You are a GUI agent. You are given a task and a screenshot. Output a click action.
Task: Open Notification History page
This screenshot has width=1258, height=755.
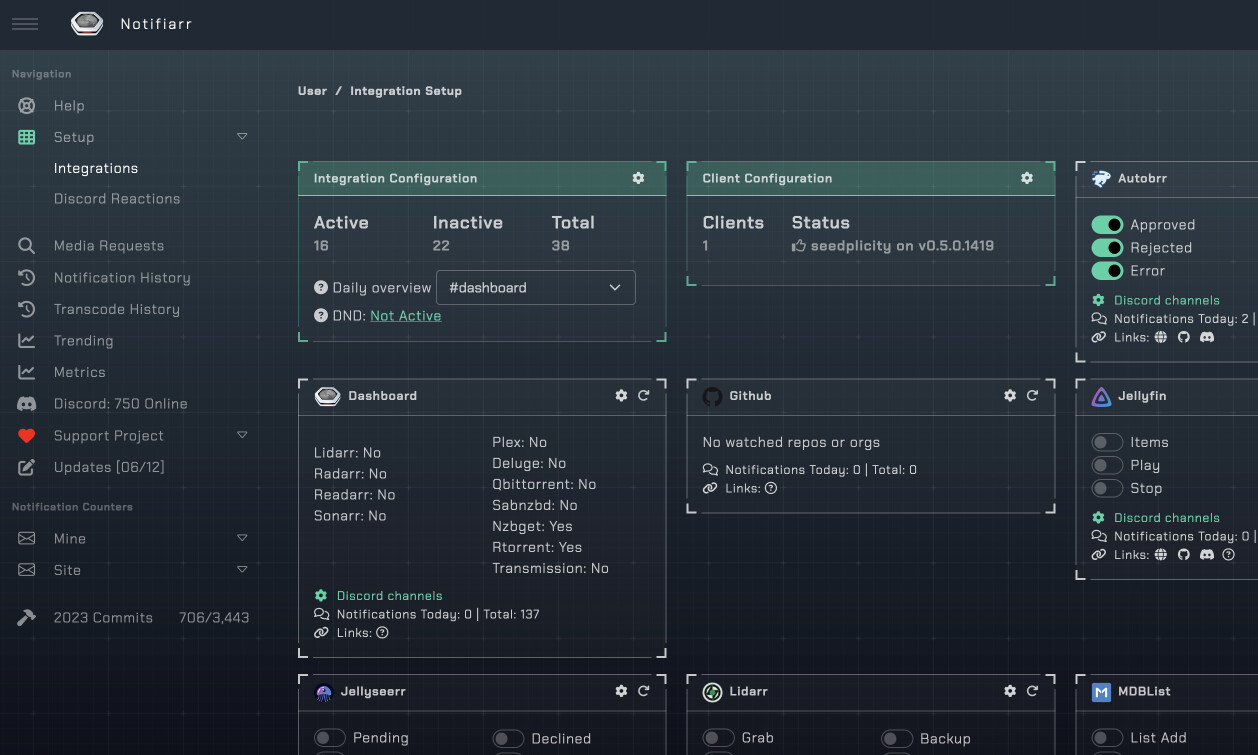tap(122, 278)
